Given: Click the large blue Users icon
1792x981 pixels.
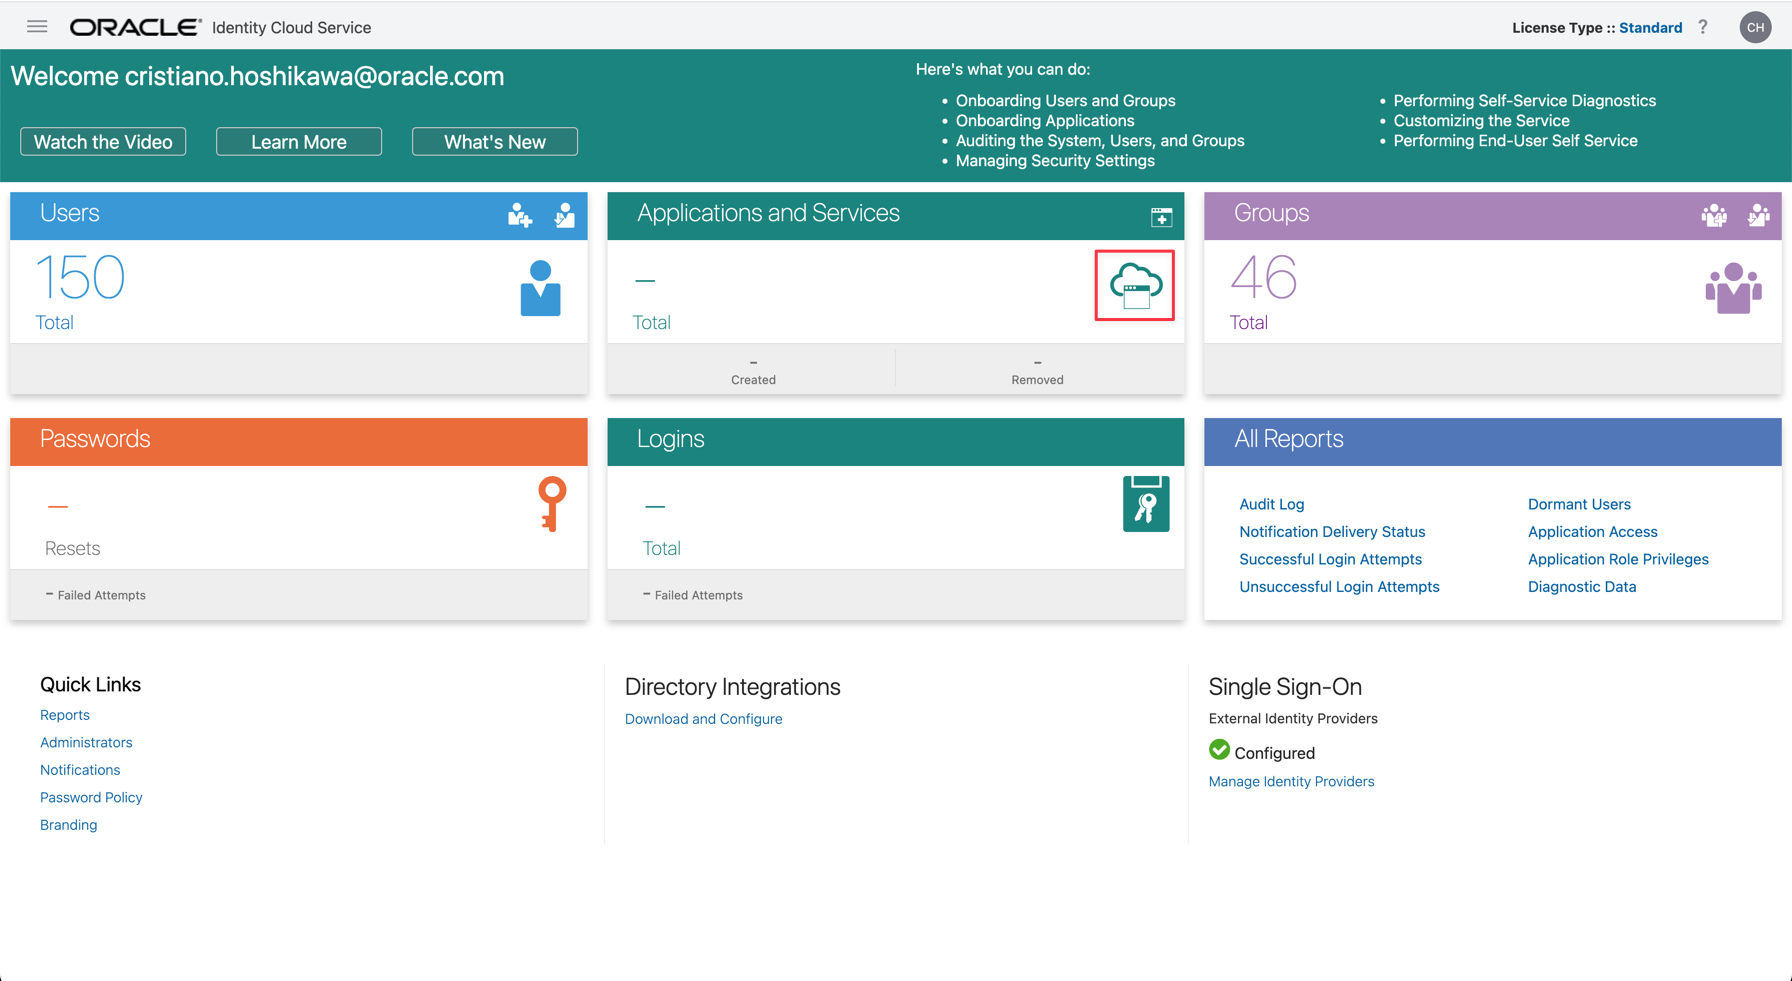Looking at the screenshot, I should click(540, 288).
